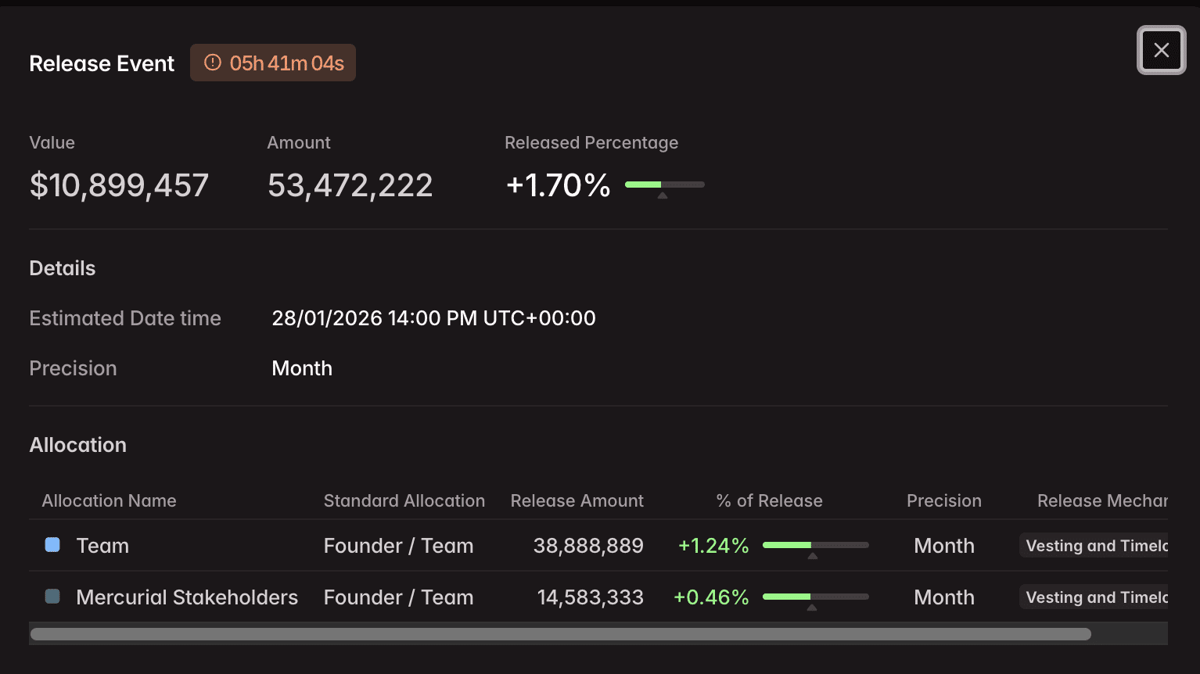Click the Mercurial Stakeholders teal color swatch

(x=53, y=596)
